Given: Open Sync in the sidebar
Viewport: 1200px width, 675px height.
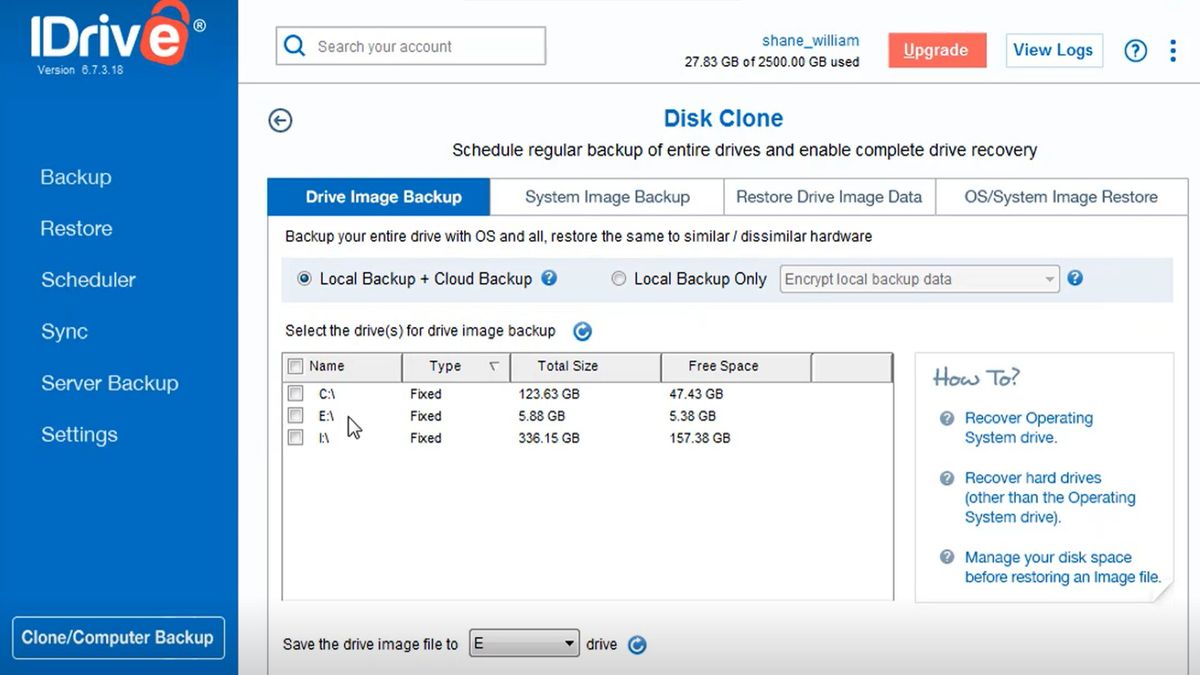Looking at the screenshot, I should 64,332.
